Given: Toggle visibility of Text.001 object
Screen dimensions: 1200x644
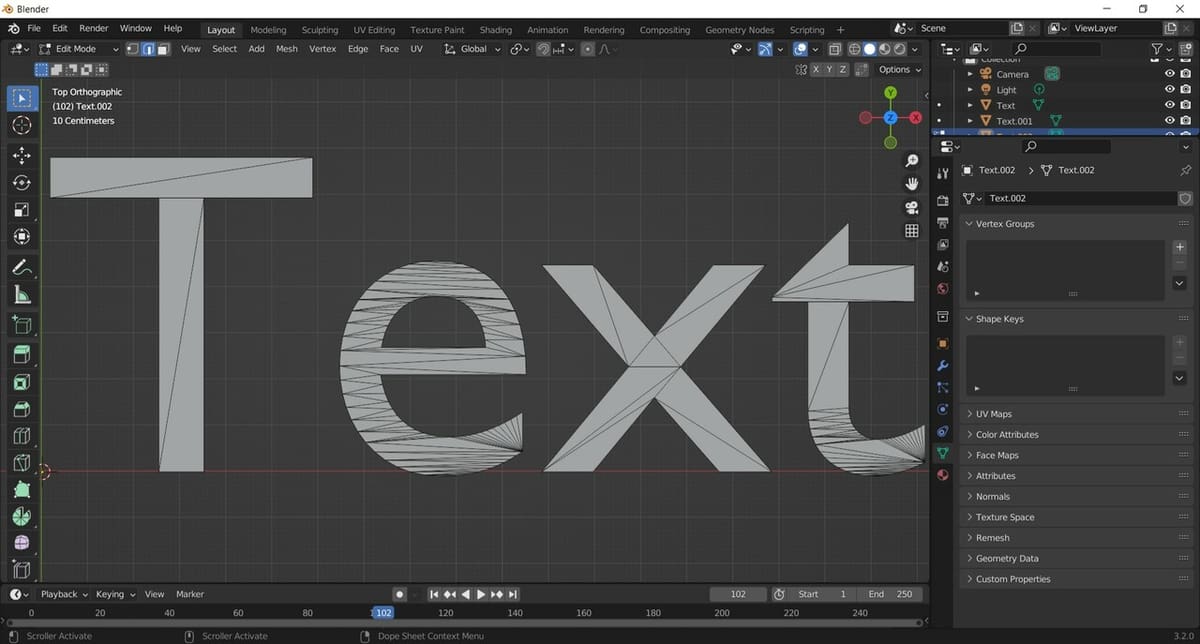Looking at the screenshot, I should [1169, 121].
